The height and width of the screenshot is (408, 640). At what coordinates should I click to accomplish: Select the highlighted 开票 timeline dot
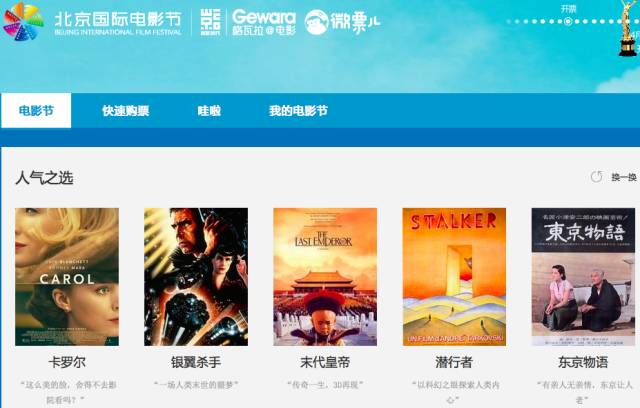[x=567, y=21]
